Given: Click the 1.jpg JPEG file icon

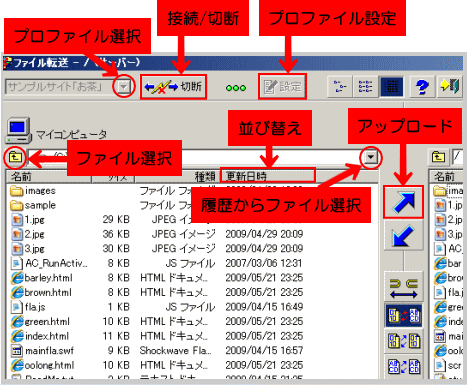Looking at the screenshot, I should (17, 220).
